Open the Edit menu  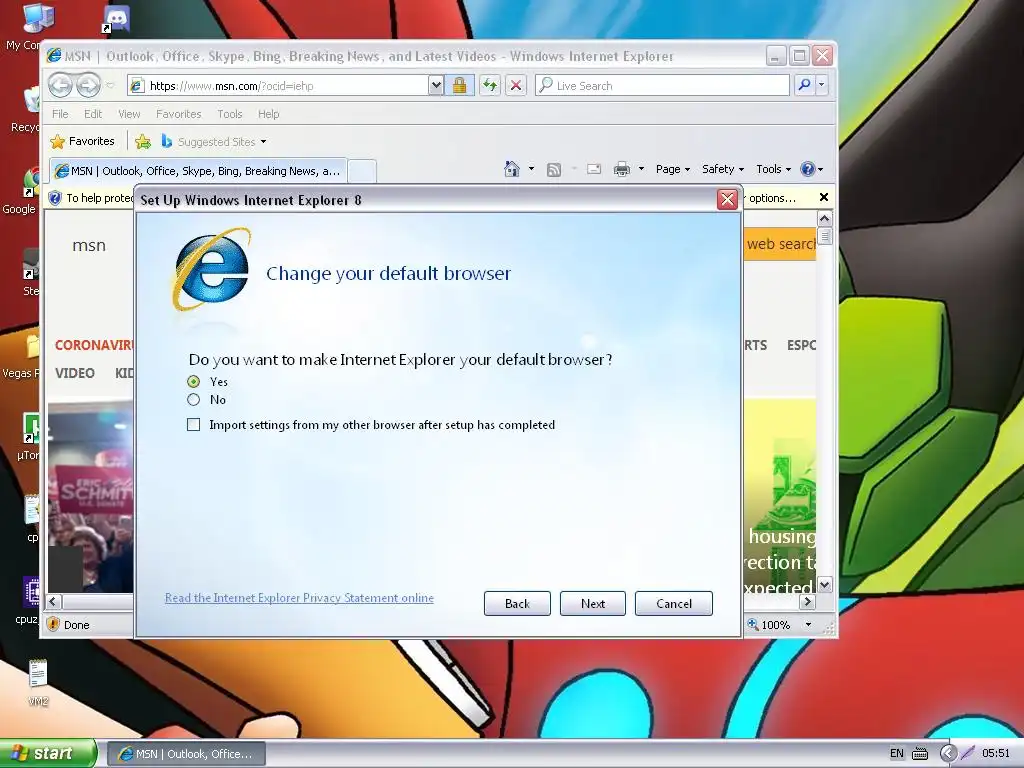click(93, 114)
